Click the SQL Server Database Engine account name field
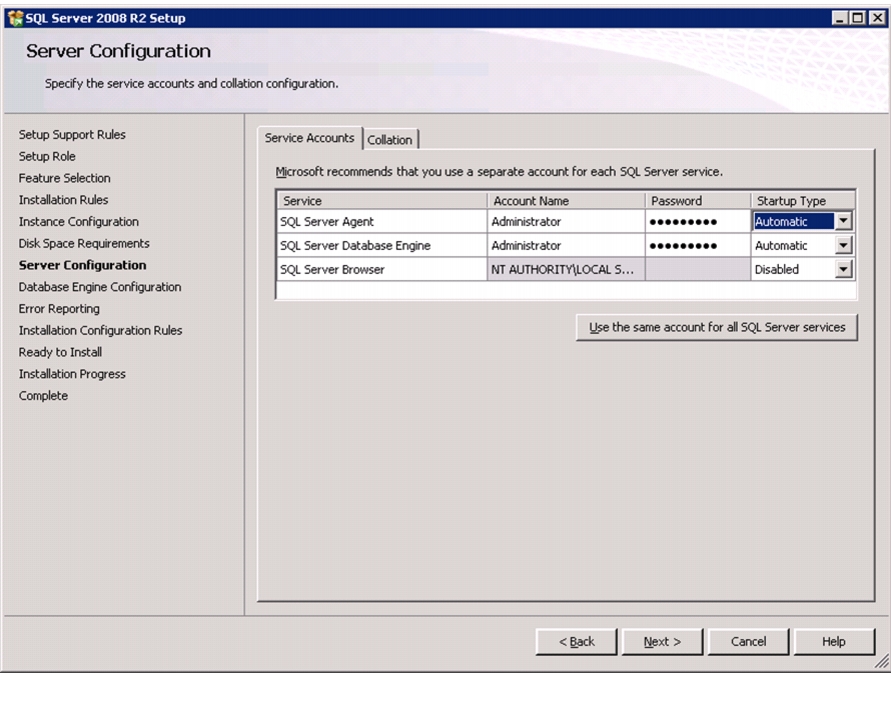 pos(566,245)
